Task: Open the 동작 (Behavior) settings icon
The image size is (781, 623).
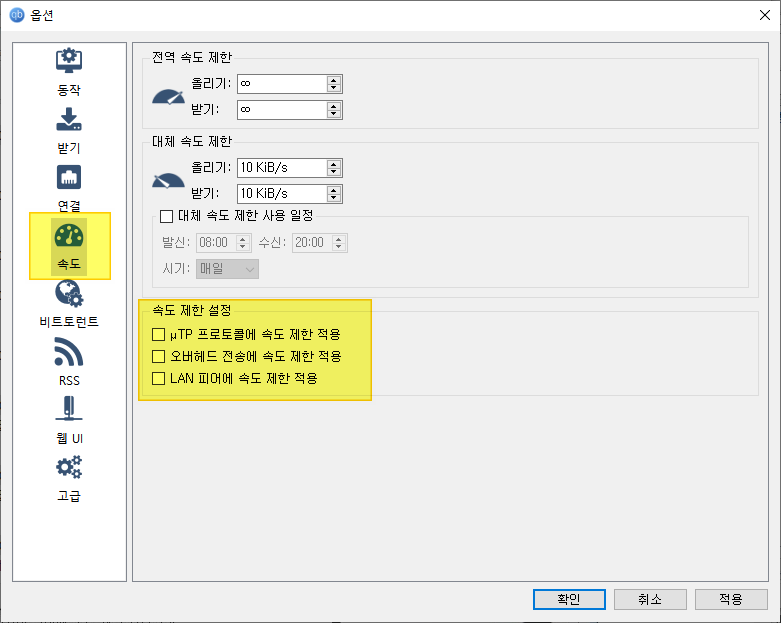Action: (69, 61)
